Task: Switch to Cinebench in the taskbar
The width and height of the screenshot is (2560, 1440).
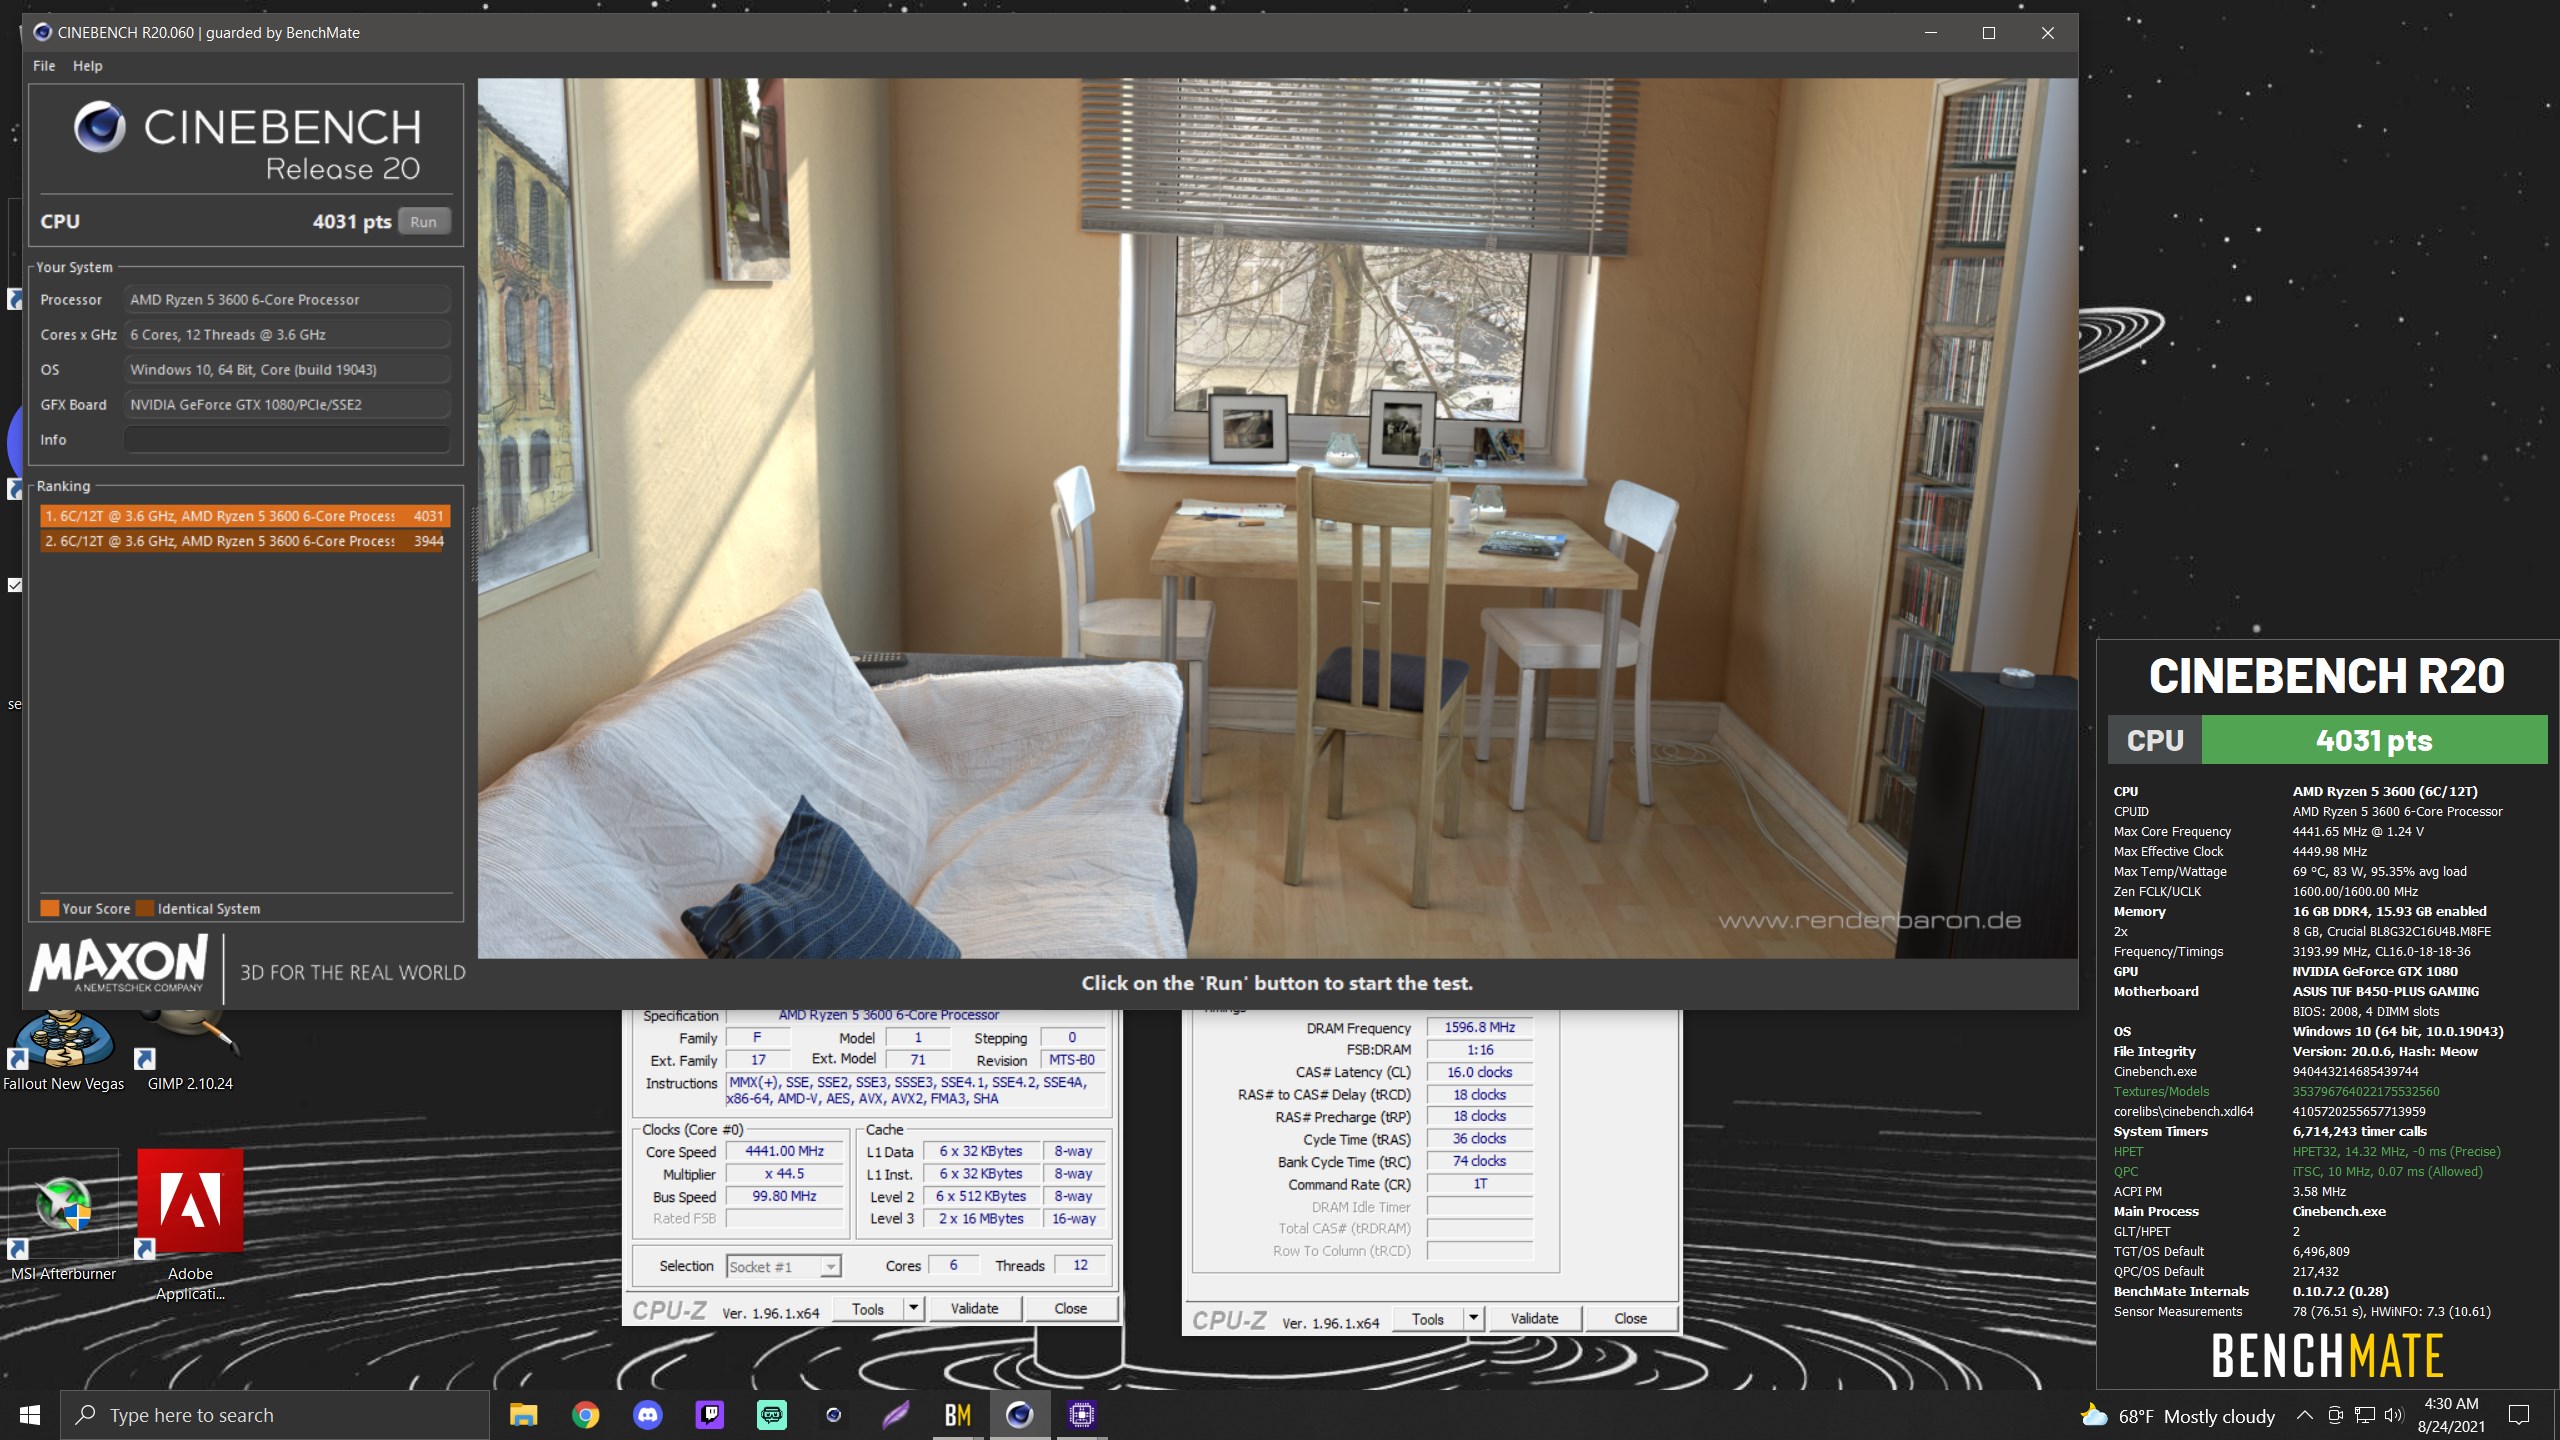Action: [x=1020, y=1415]
